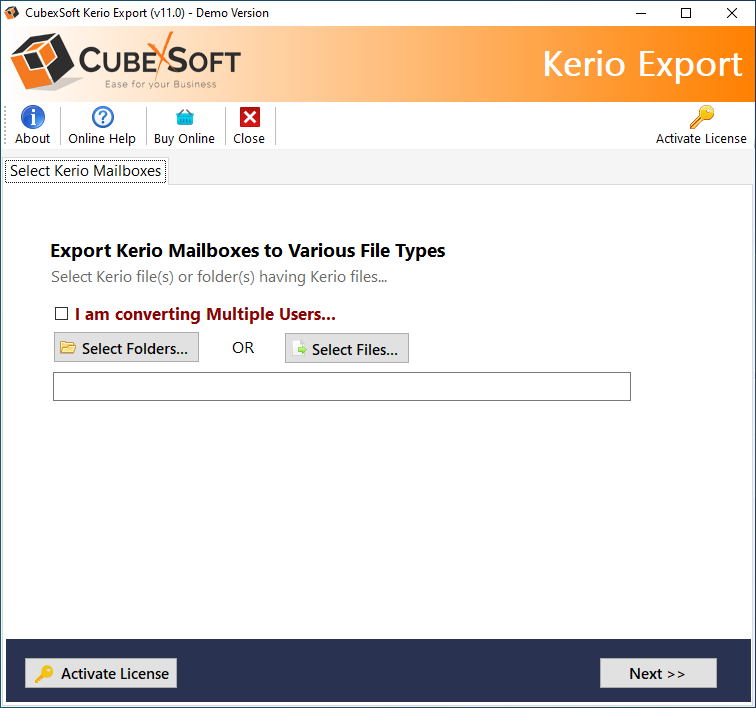
Task: Open the About info icon
Action: (x=33, y=117)
